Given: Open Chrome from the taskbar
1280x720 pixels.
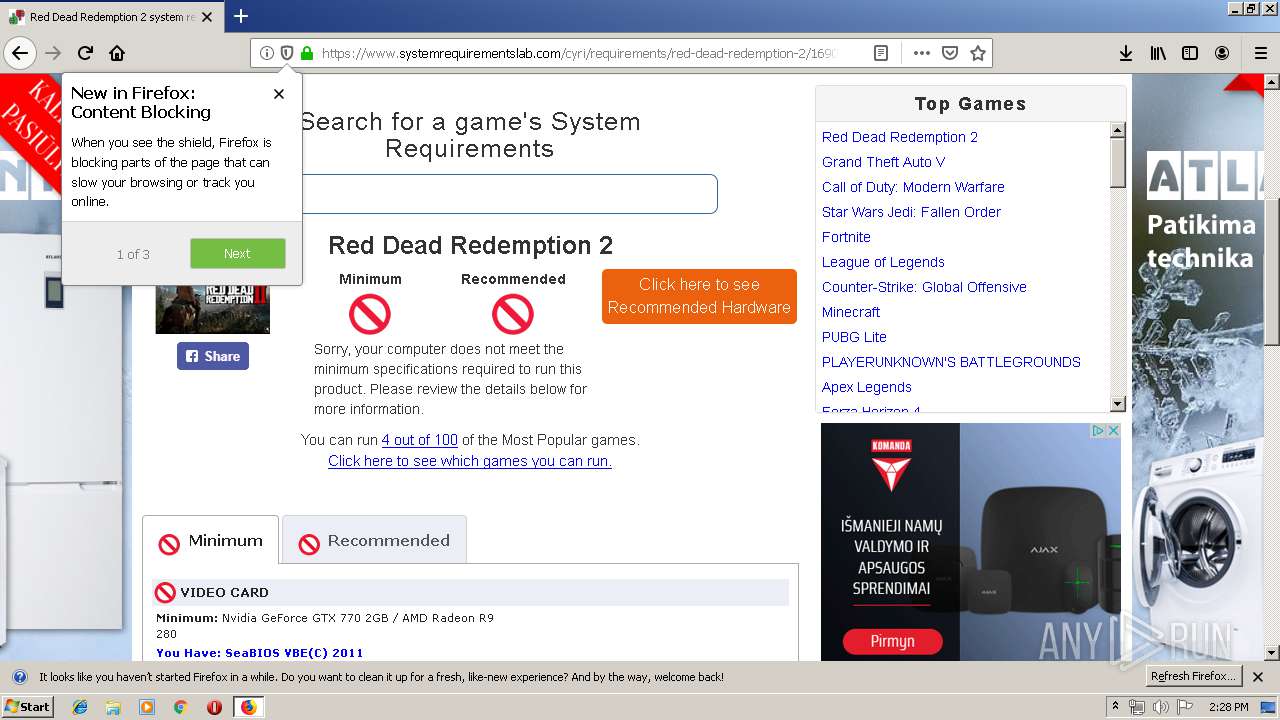Looking at the screenshot, I should pos(180,707).
